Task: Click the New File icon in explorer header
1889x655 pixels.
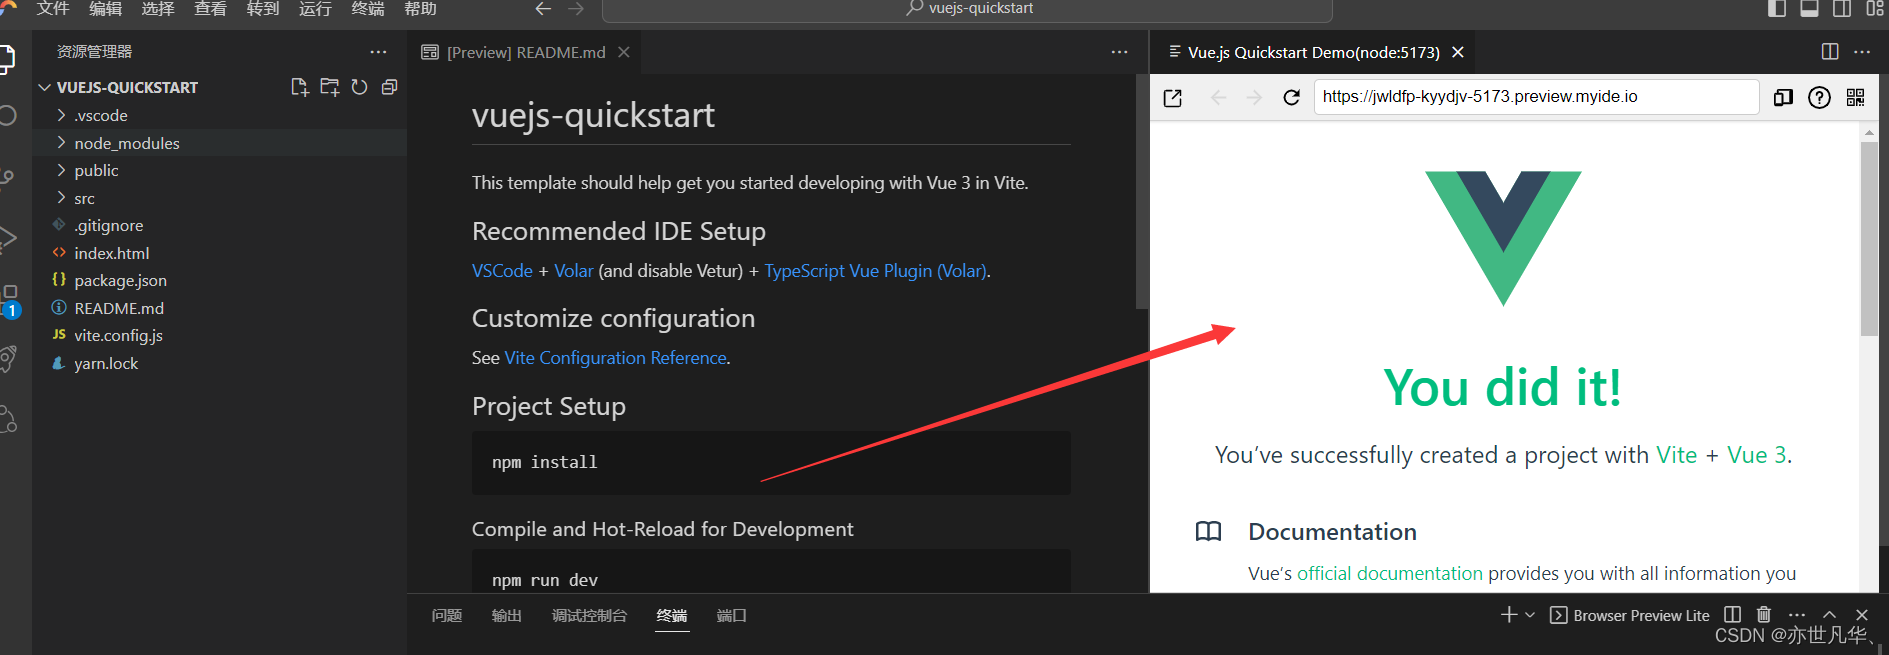Action: click(x=299, y=87)
